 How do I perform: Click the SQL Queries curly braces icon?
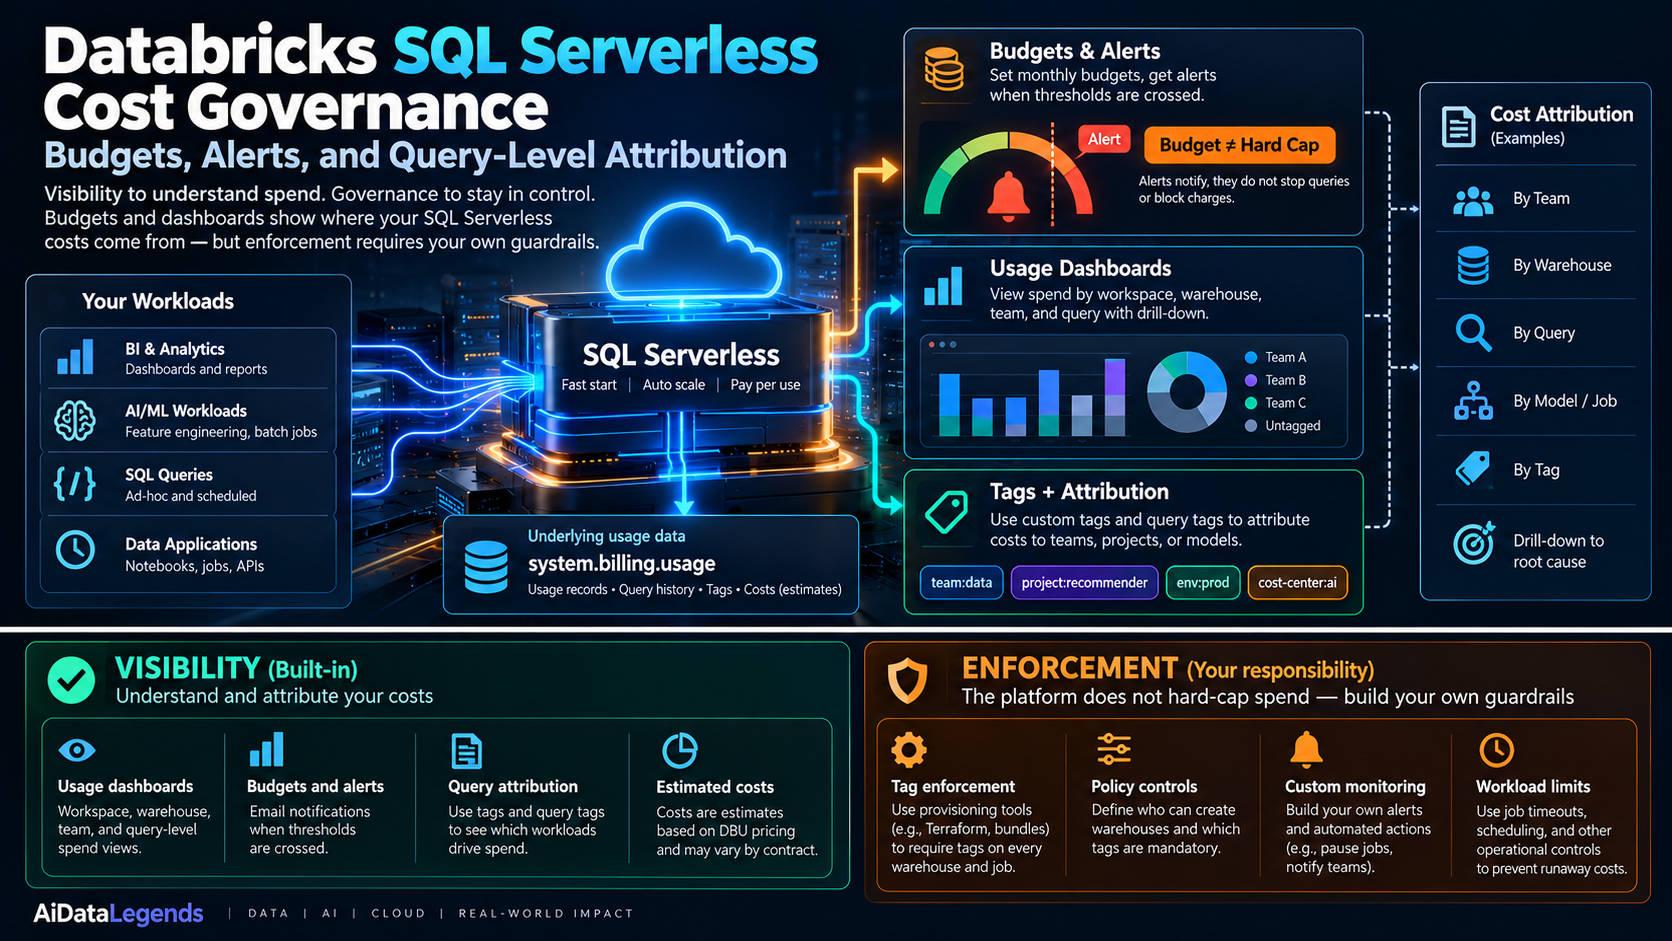pyautogui.click(x=75, y=484)
